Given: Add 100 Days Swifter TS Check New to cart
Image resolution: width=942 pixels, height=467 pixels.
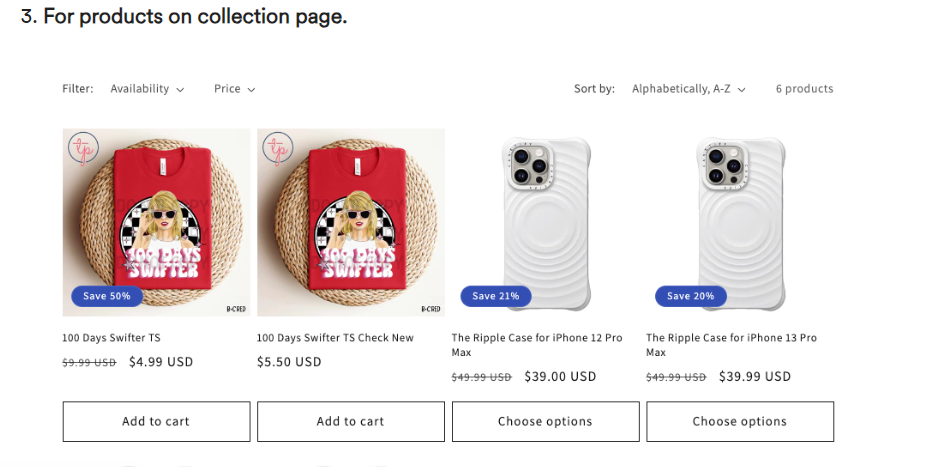Looking at the screenshot, I should (350, 421).
